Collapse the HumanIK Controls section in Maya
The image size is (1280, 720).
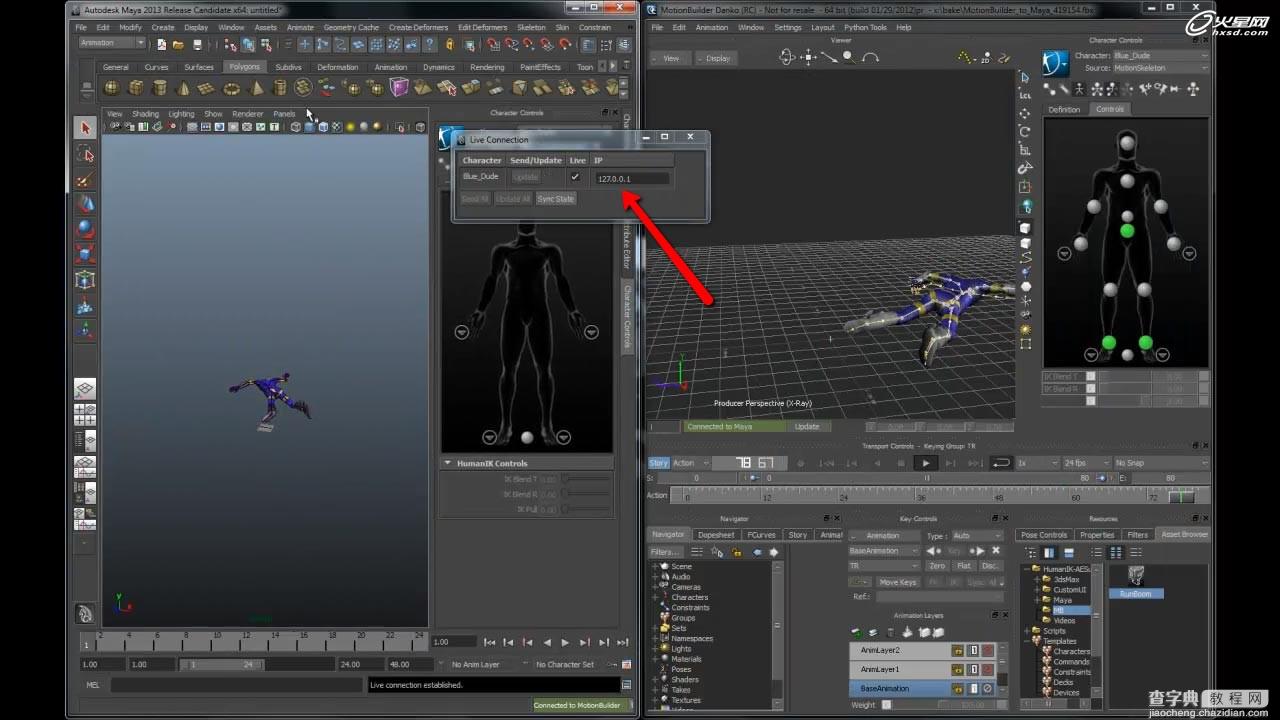click(448, 463)
